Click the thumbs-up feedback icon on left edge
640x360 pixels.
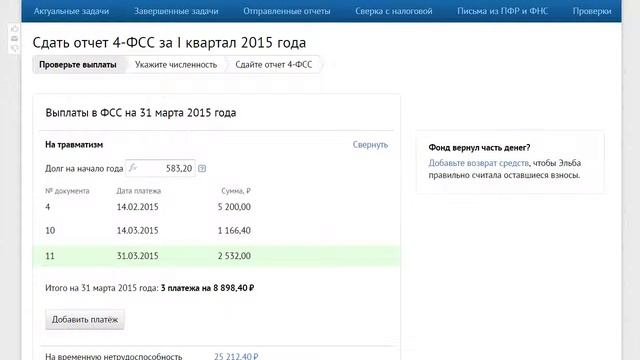(x=15, y=29)
